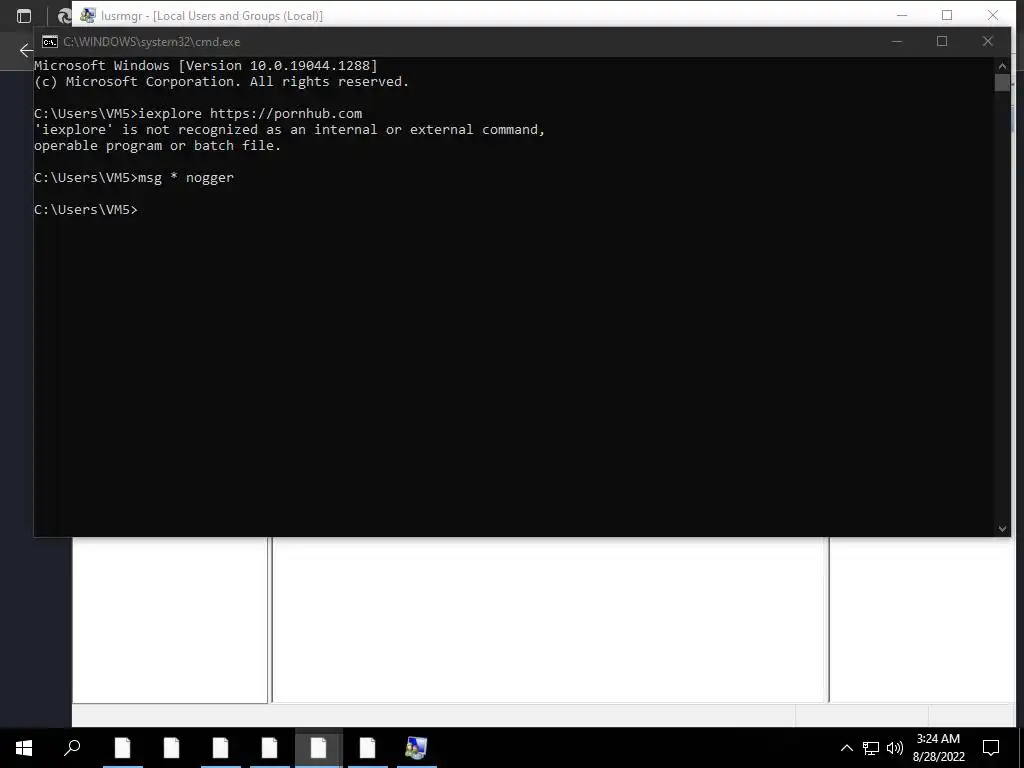Open network status tray icon
Image resolution: width=1024 pixels, height=768 pixels.
(x=871, y=748)
